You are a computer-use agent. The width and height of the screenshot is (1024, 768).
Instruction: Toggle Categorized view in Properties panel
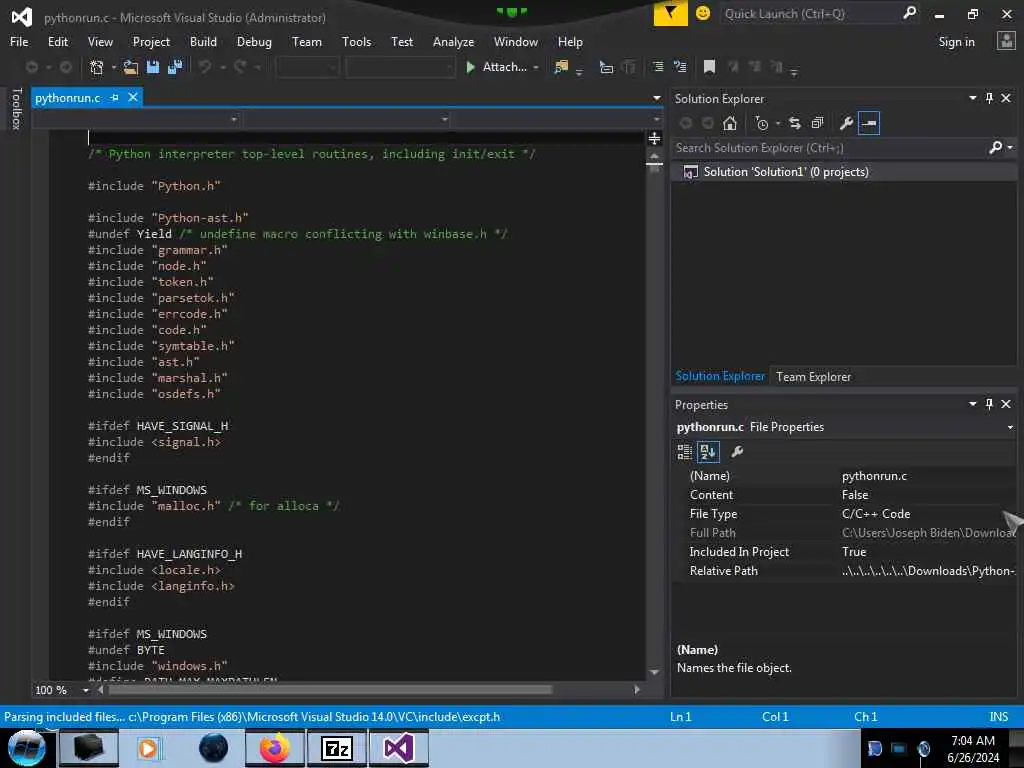pos(684,452)
